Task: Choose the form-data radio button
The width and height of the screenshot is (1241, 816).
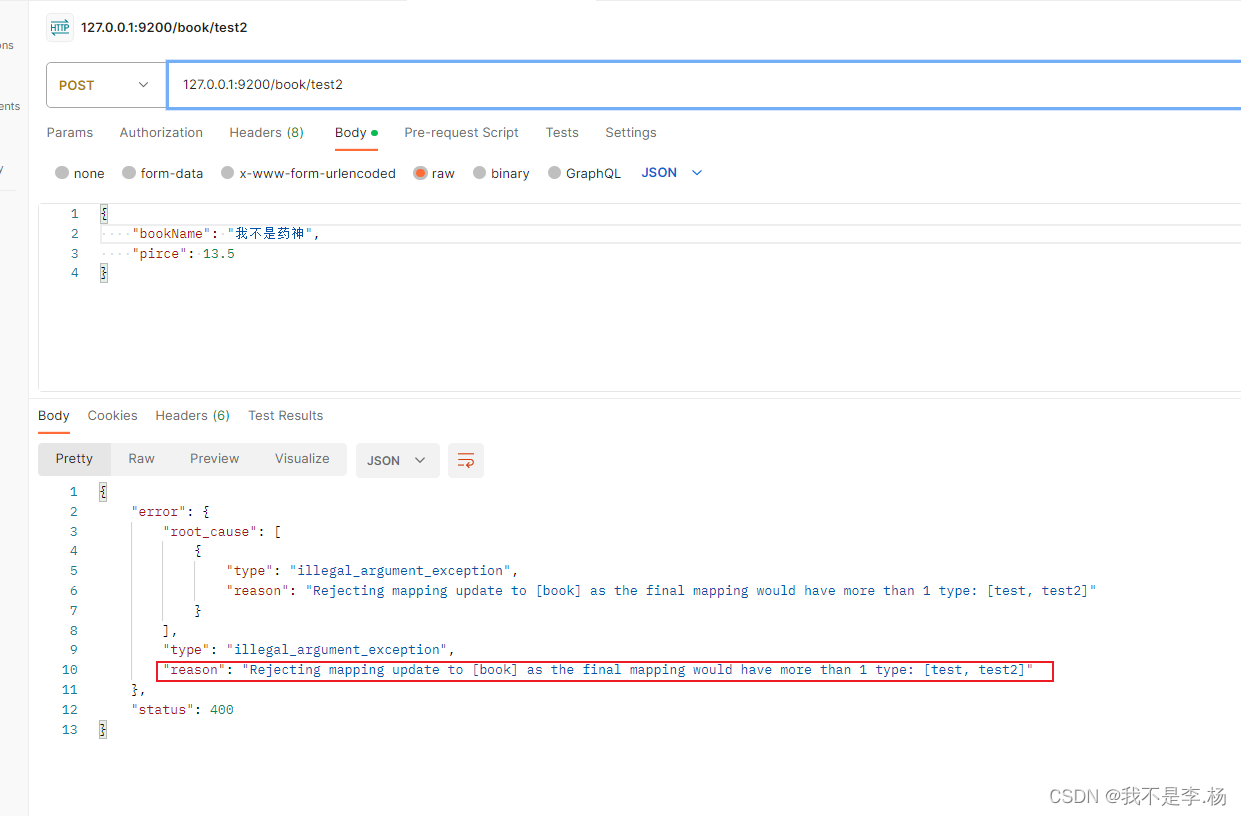Action: [x=129, y=173]
